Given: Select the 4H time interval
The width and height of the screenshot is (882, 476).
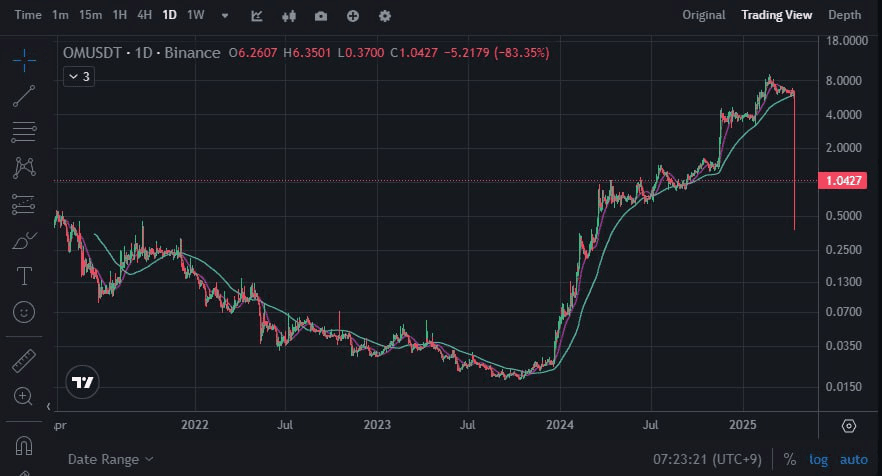Looking at the screenshot, I should (x=145, y=15).
